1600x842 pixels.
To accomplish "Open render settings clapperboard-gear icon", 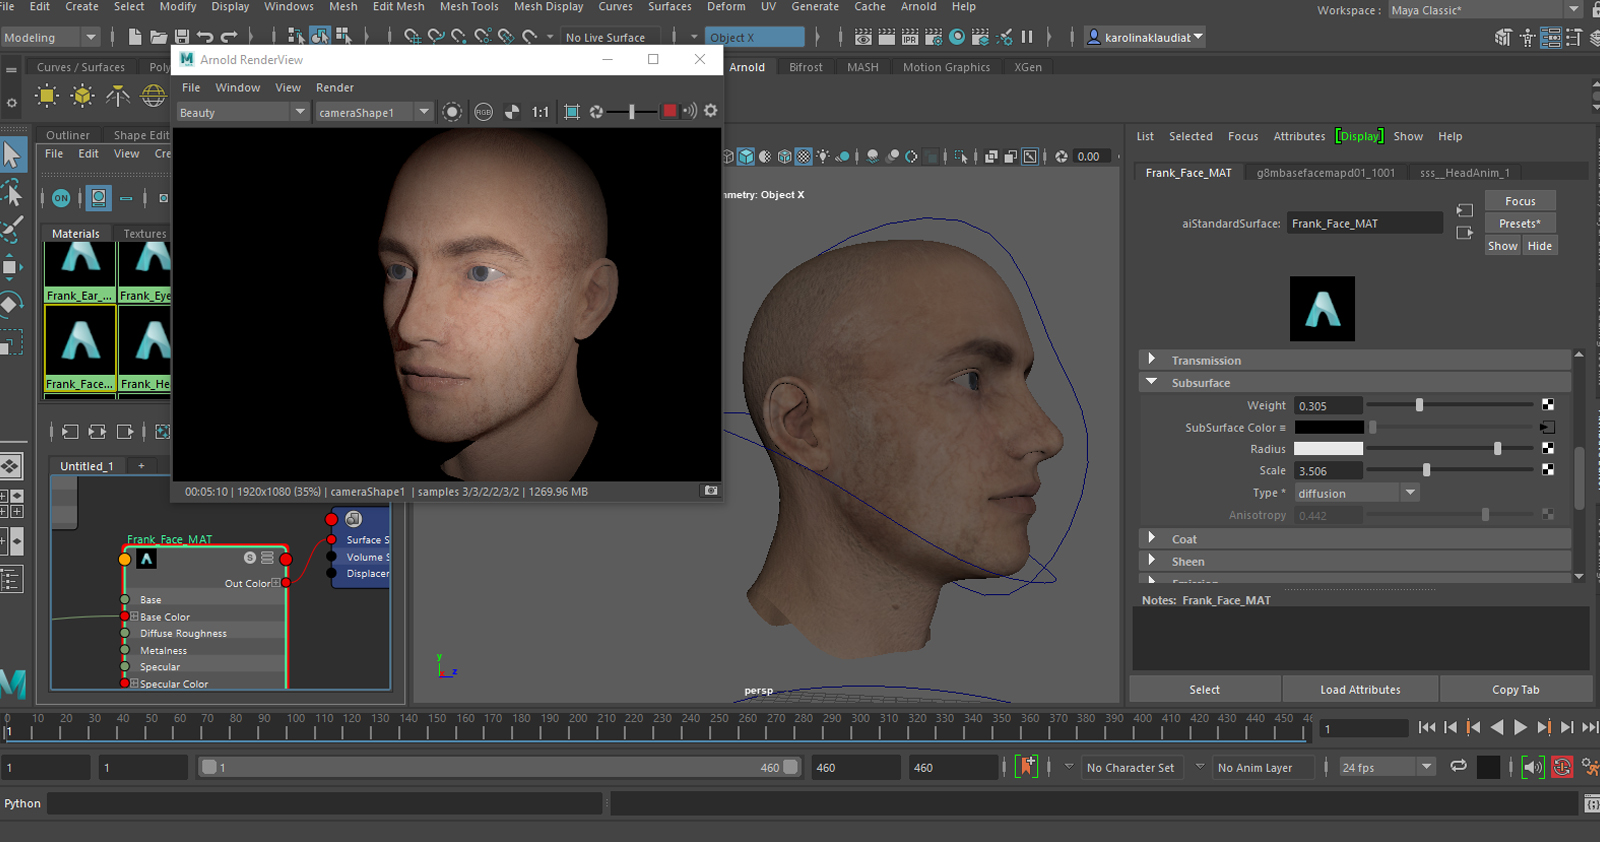I will (x=934, y=37).
